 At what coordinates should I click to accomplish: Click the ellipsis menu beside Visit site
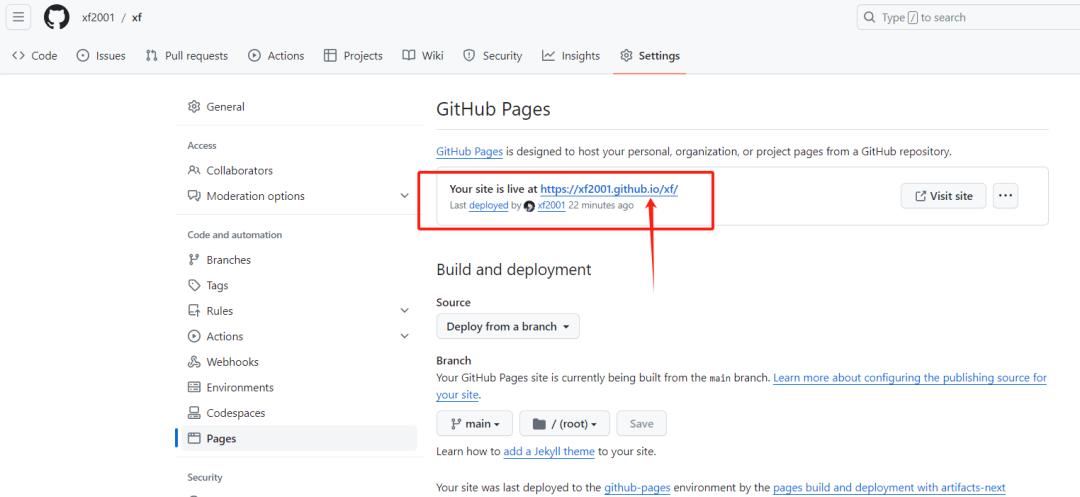[x=1005, y=196]
